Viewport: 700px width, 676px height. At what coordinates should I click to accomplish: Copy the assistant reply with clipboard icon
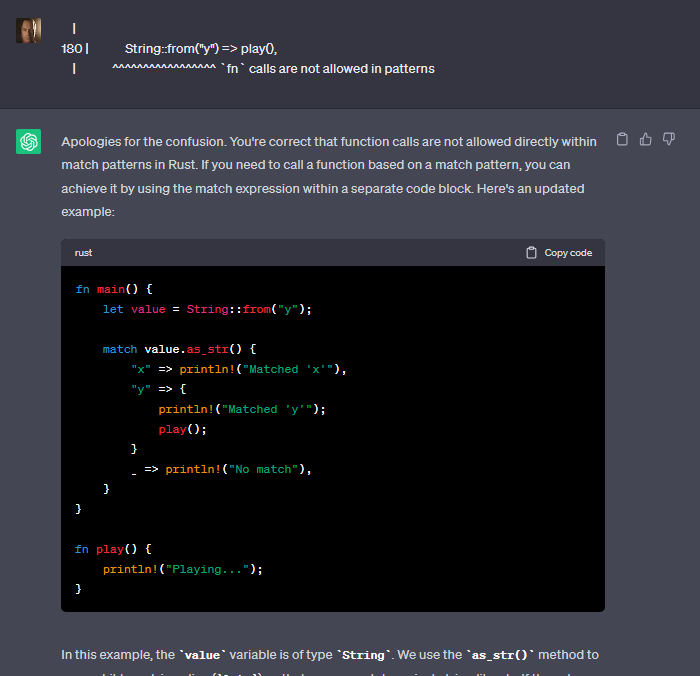point(622,139)
